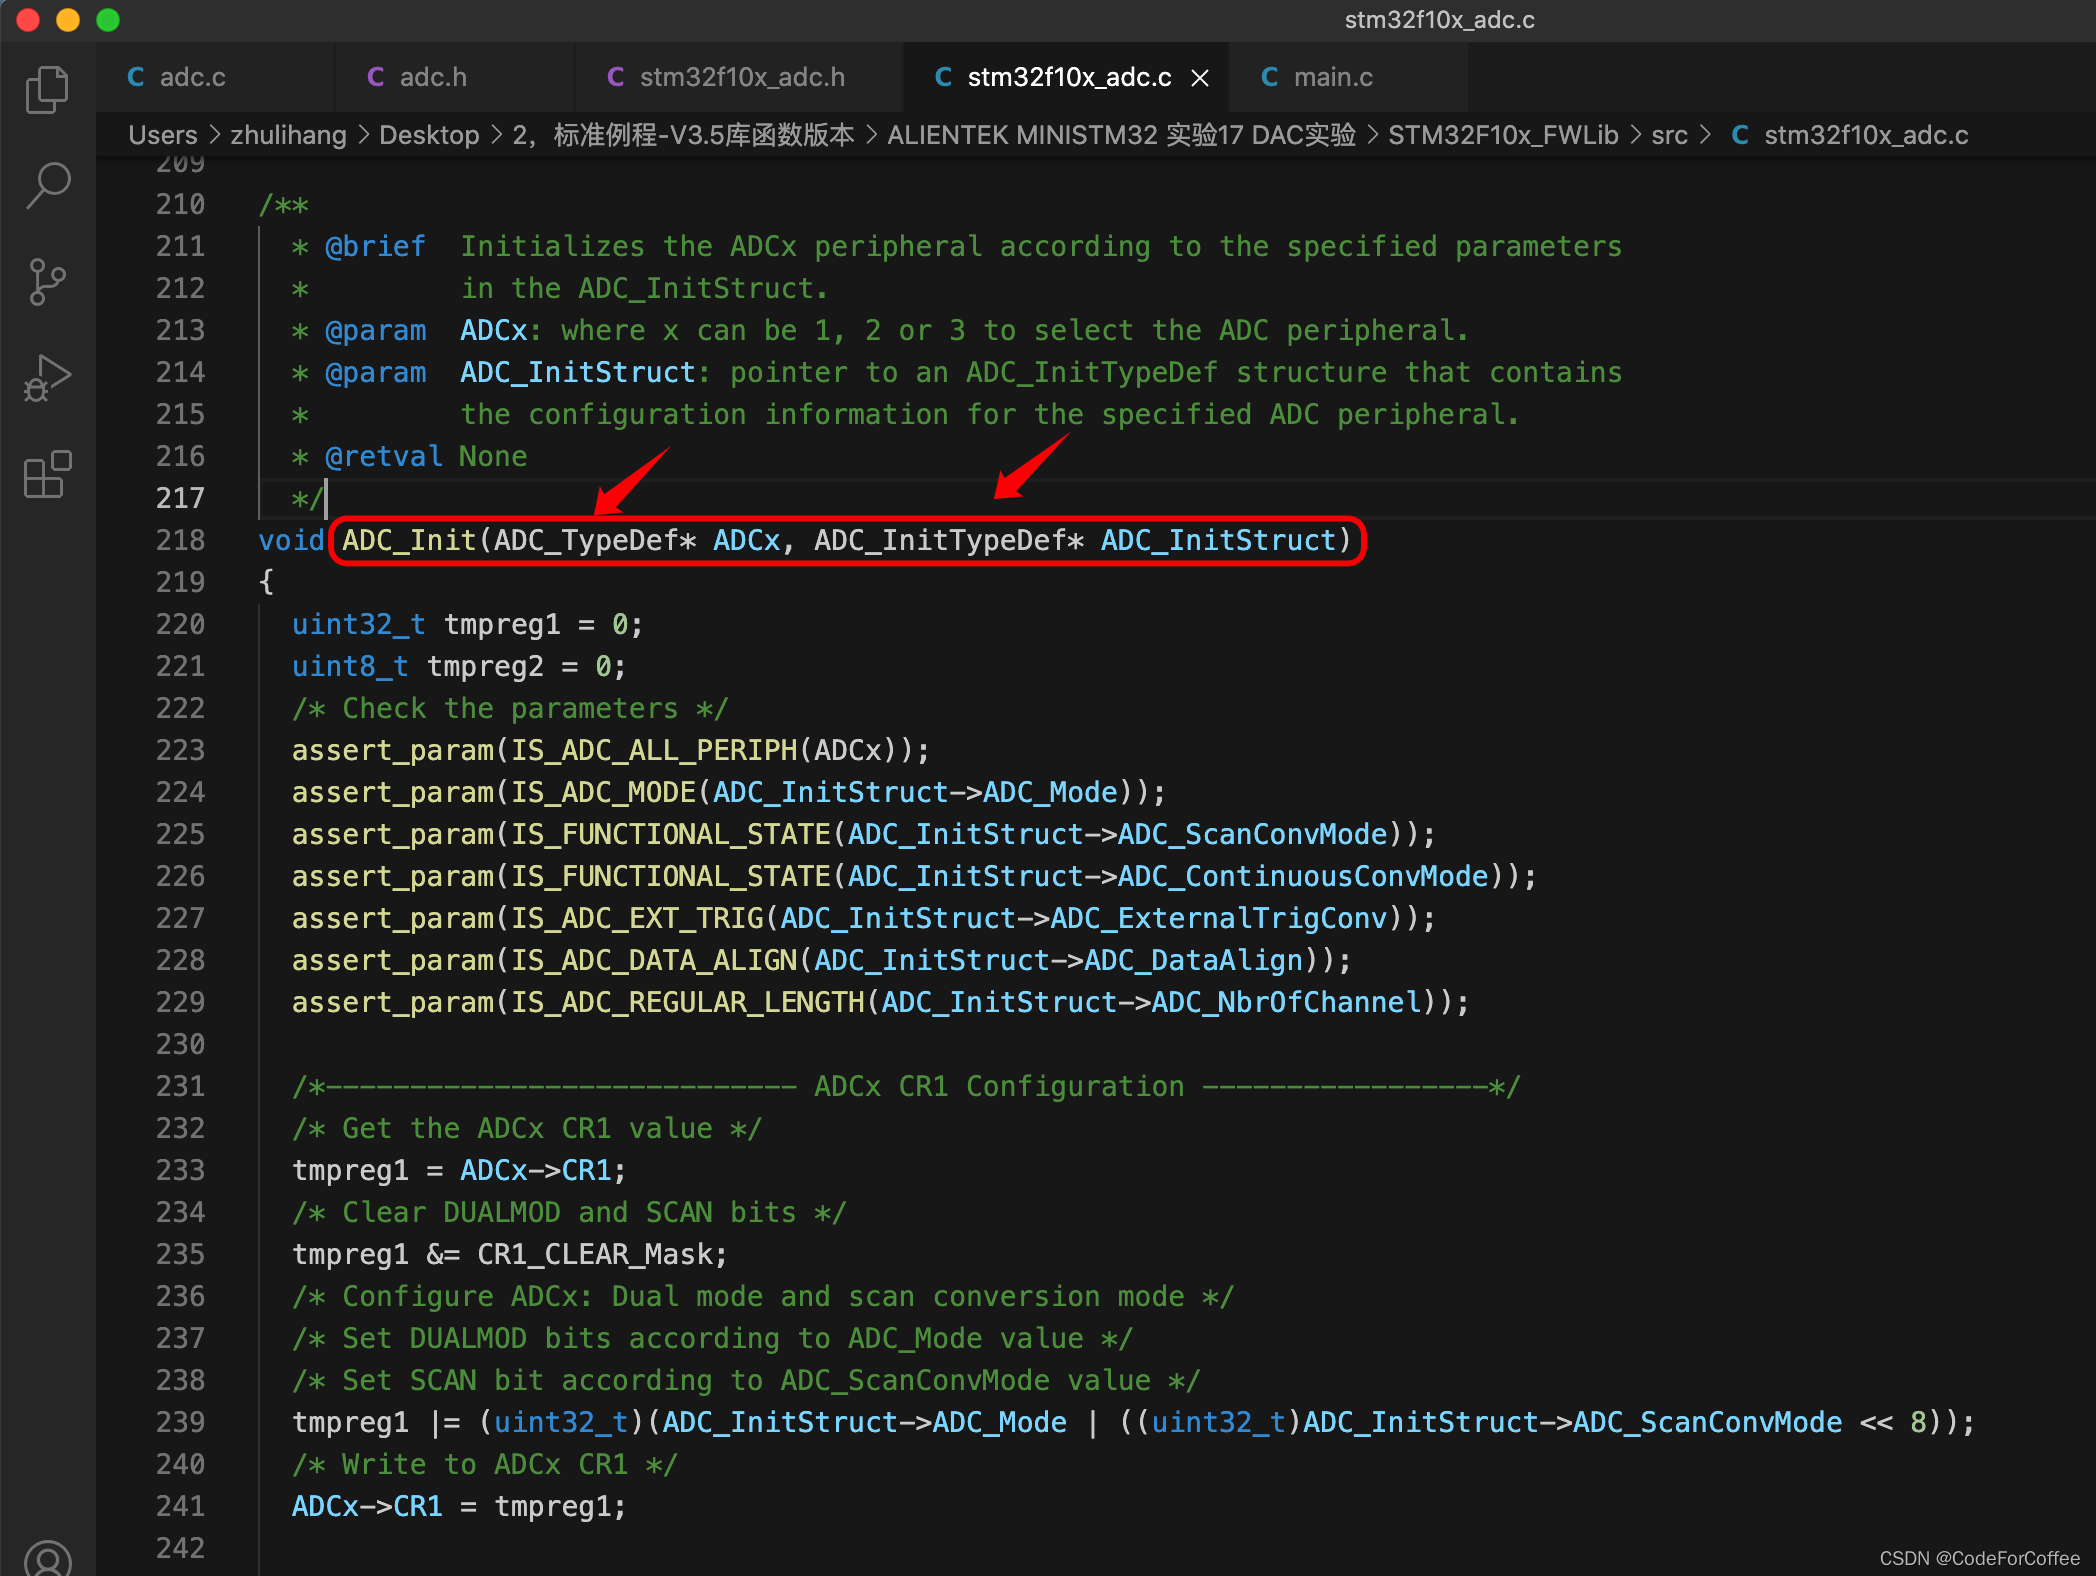Open the Extensions blocks icon
Image resolution: width=2096 pixels, height=1576 pixels.
coord(47,474)
